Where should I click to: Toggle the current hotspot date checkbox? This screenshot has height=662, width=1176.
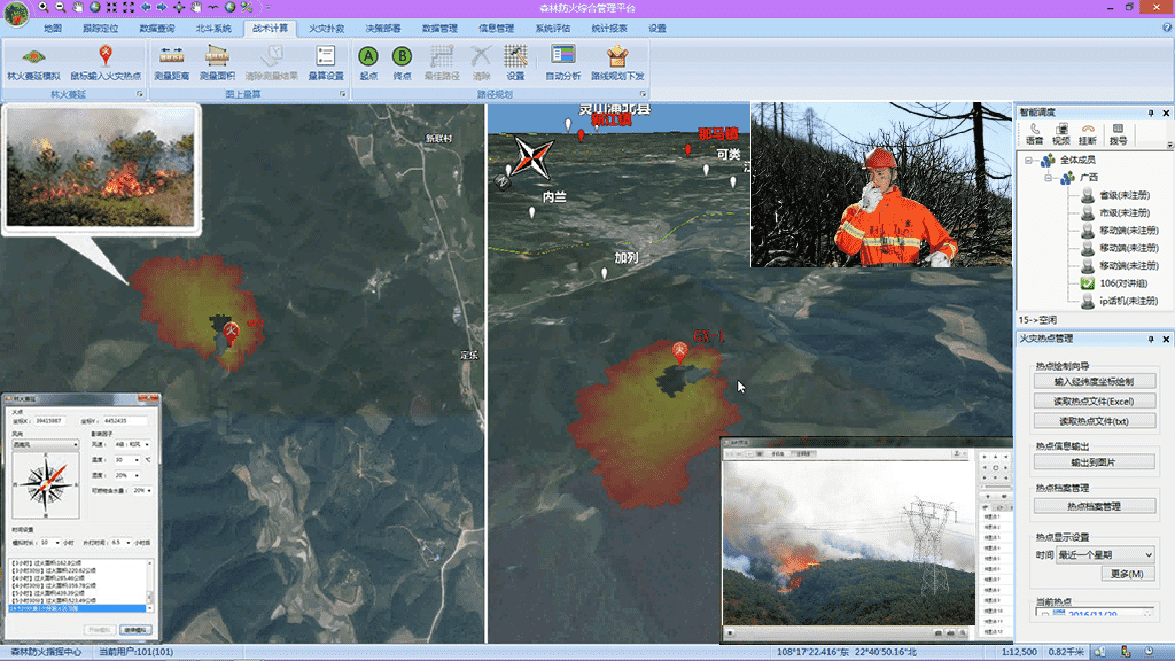coord(1045,614)
